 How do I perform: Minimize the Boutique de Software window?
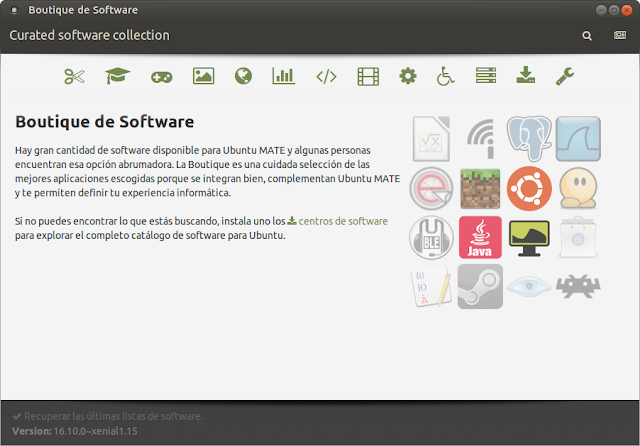point(601,10)
